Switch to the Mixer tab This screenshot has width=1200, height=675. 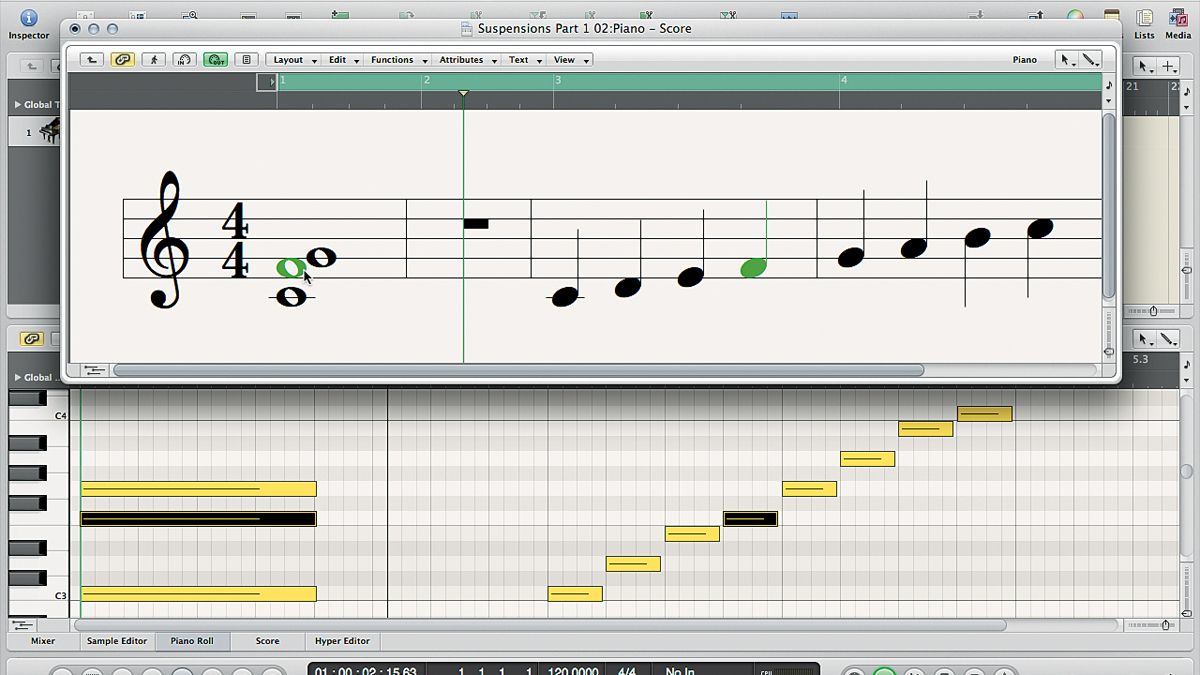click(43, 641)
